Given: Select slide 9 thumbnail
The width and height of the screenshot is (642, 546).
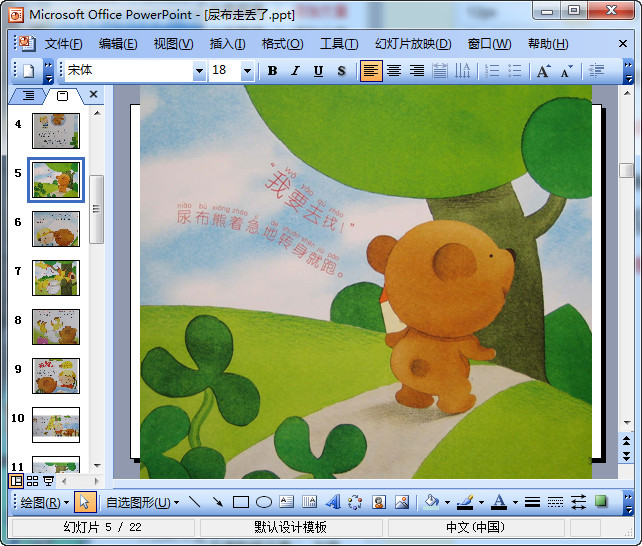Looking at the screenshot, I should 56,376.
